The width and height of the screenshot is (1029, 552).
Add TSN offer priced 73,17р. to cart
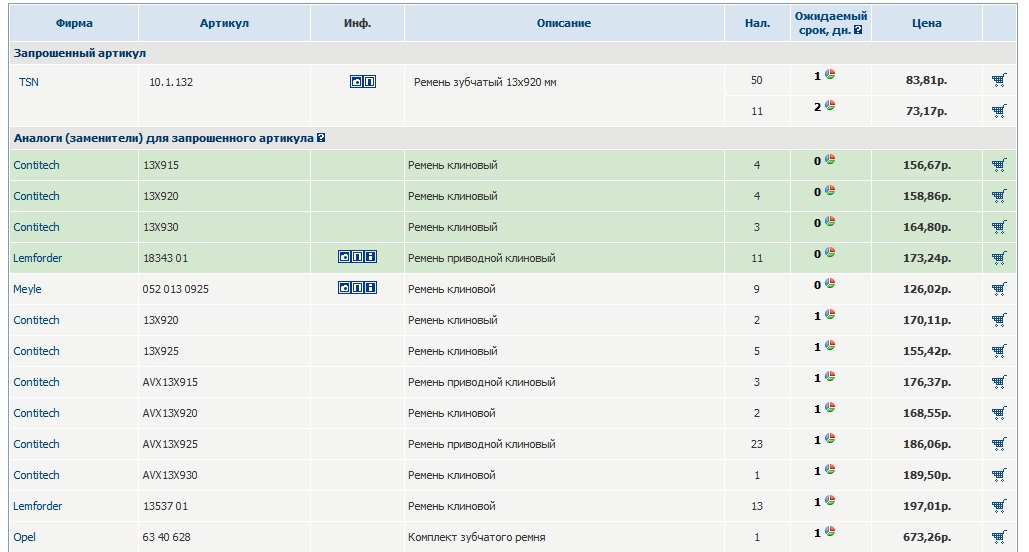point(998,111)
